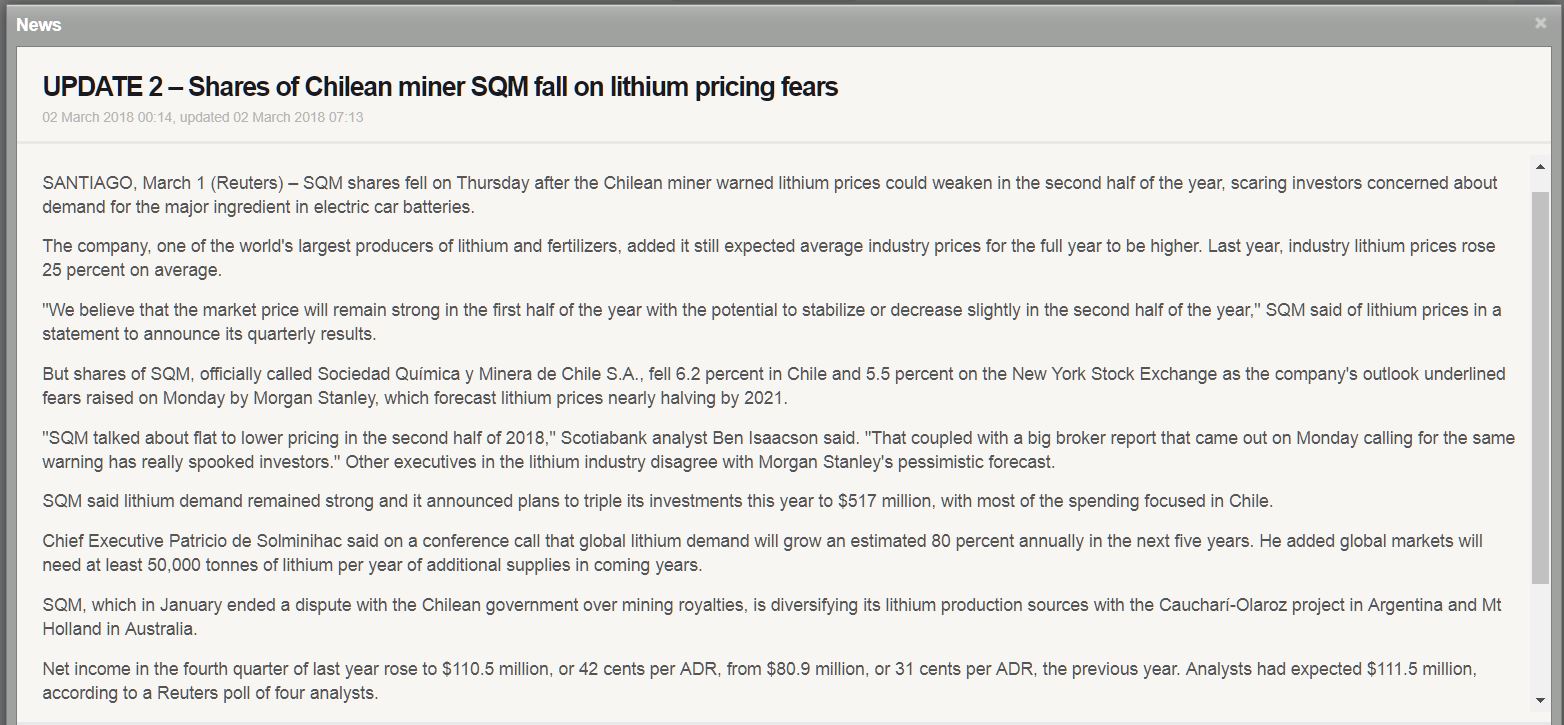Click the SQM lithium pricing fears headline

(440, 87)
